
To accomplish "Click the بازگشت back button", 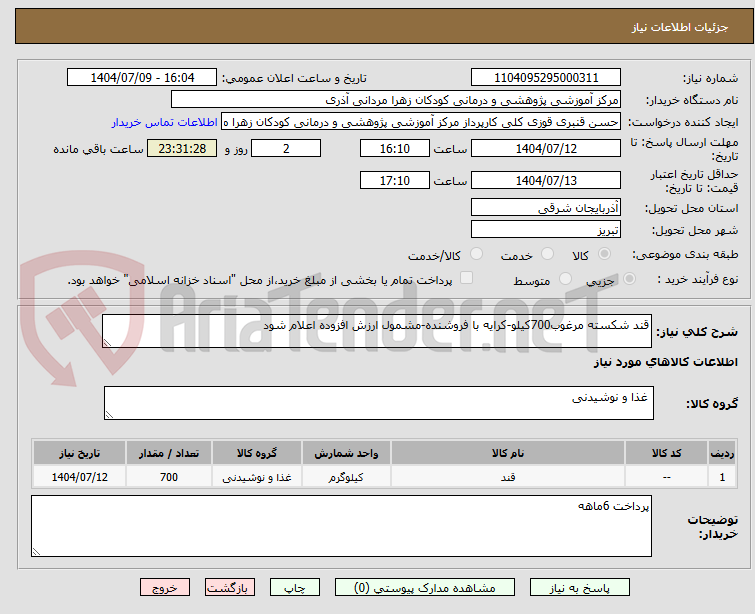I will 230,588.
